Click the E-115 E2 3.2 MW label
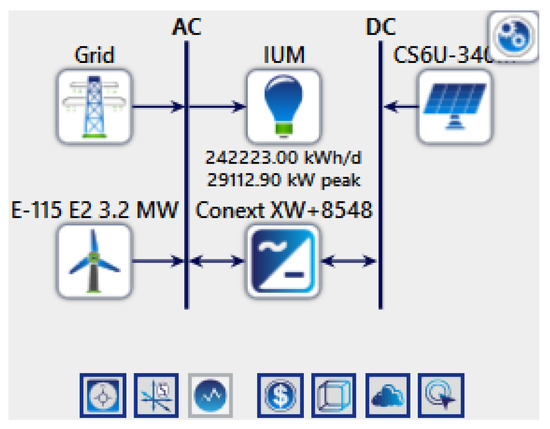This screenshot has height=429, width=550. tap(95, 210)
